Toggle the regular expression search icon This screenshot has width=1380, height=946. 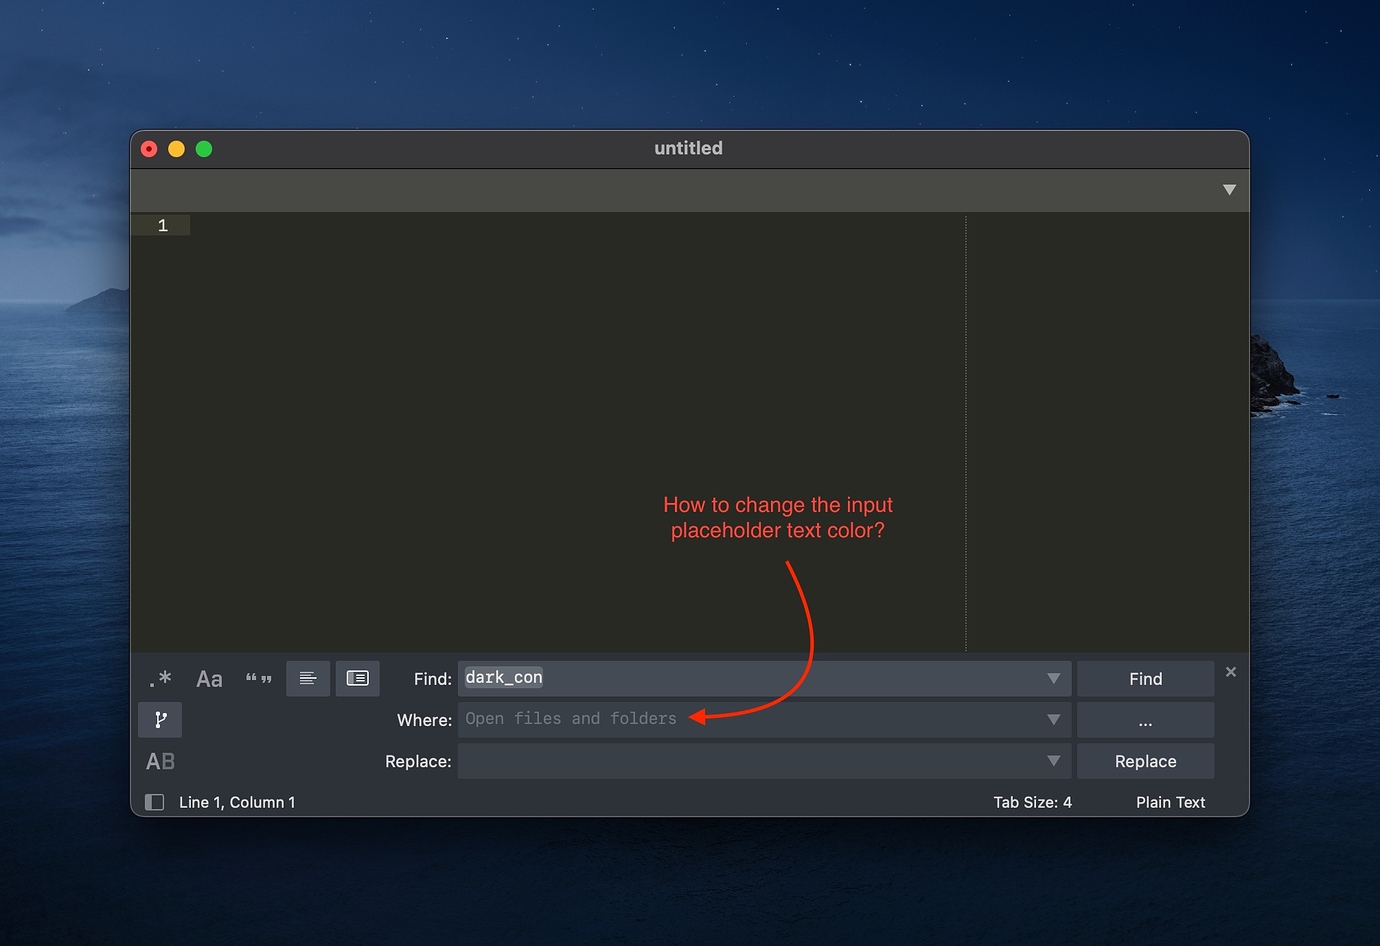point(160,678)
